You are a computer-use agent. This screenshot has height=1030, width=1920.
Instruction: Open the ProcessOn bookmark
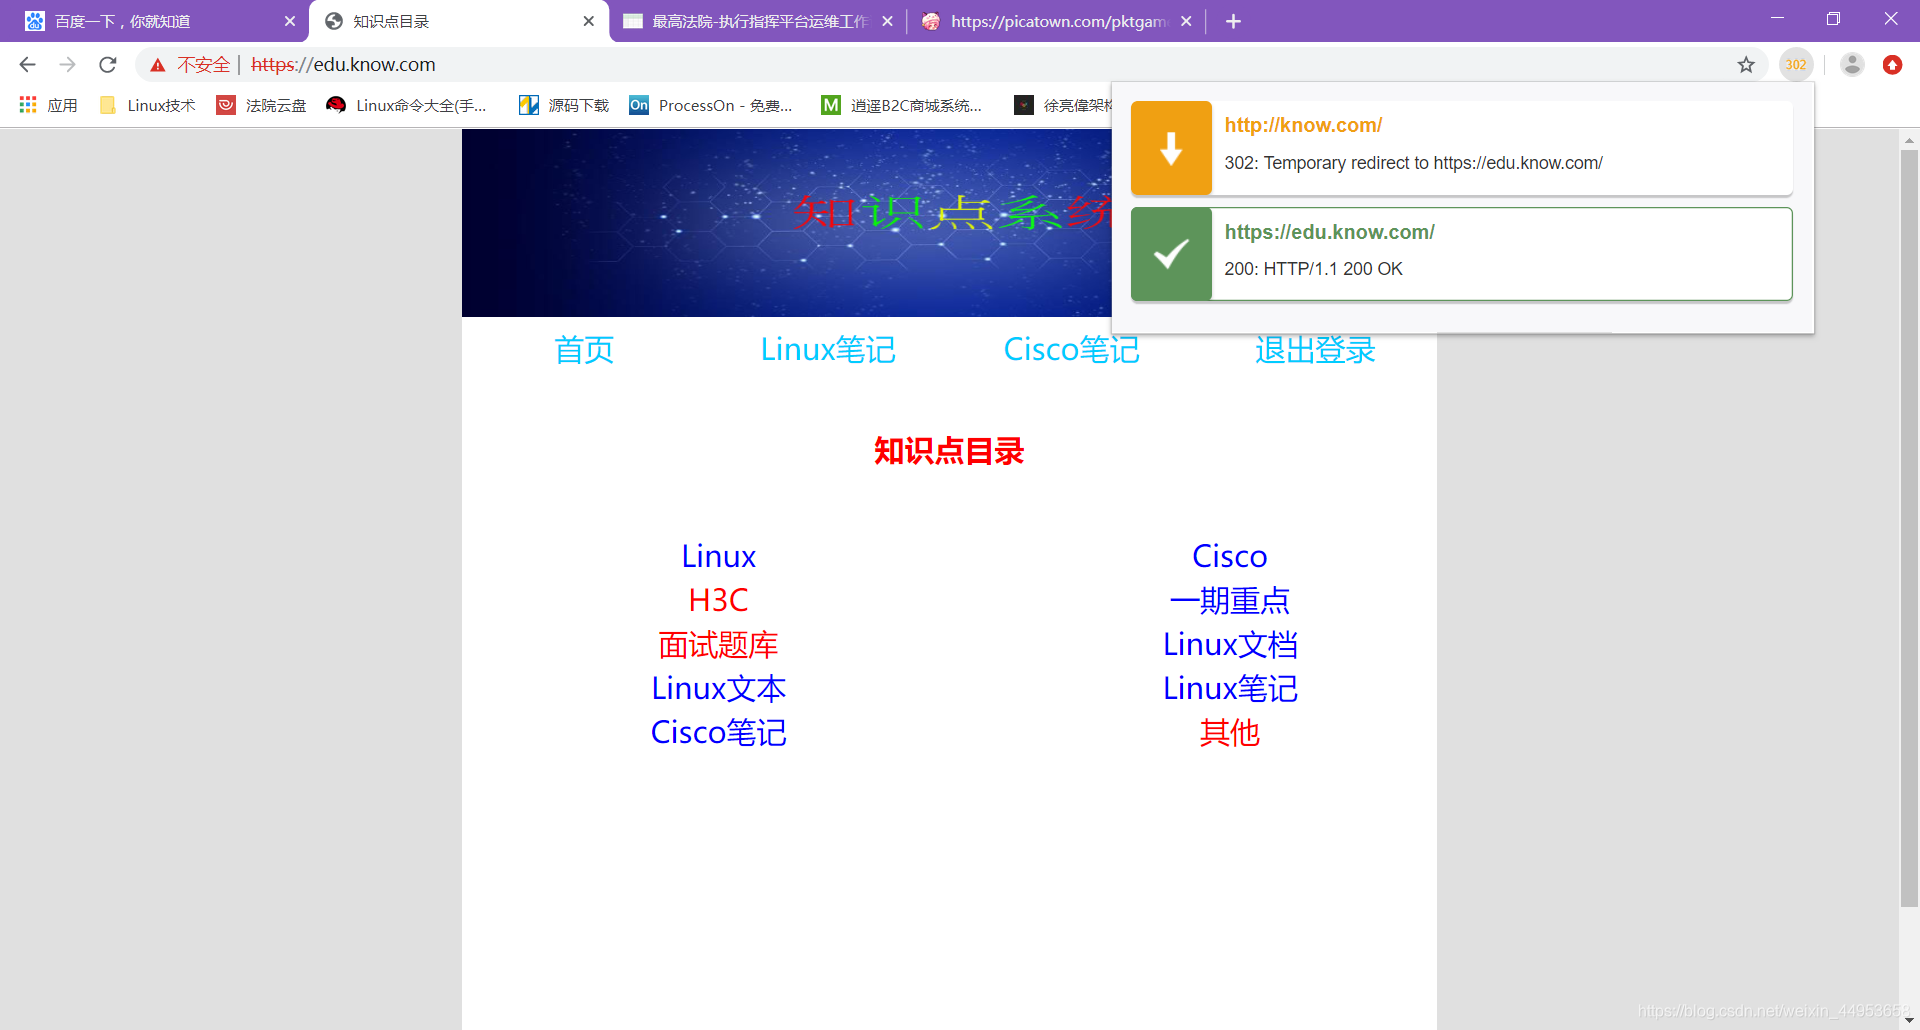click(x=711, y=104)
